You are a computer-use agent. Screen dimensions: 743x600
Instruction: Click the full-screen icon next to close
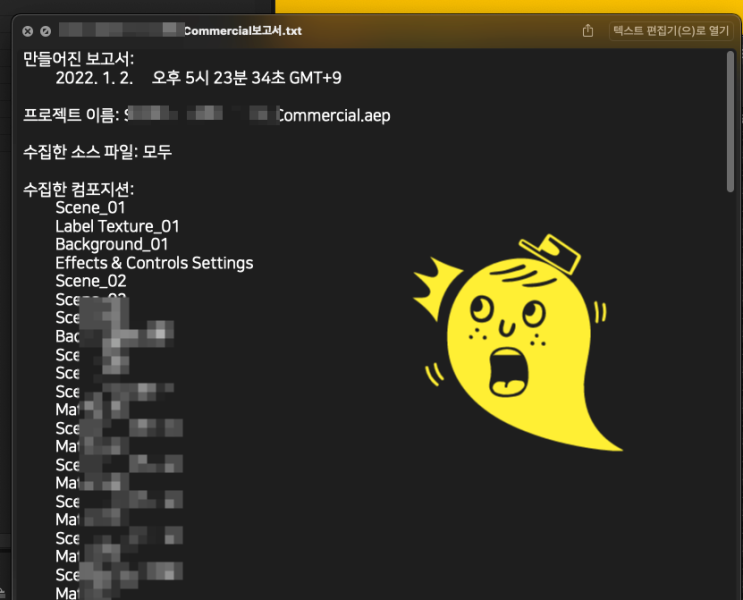[45, 31]
